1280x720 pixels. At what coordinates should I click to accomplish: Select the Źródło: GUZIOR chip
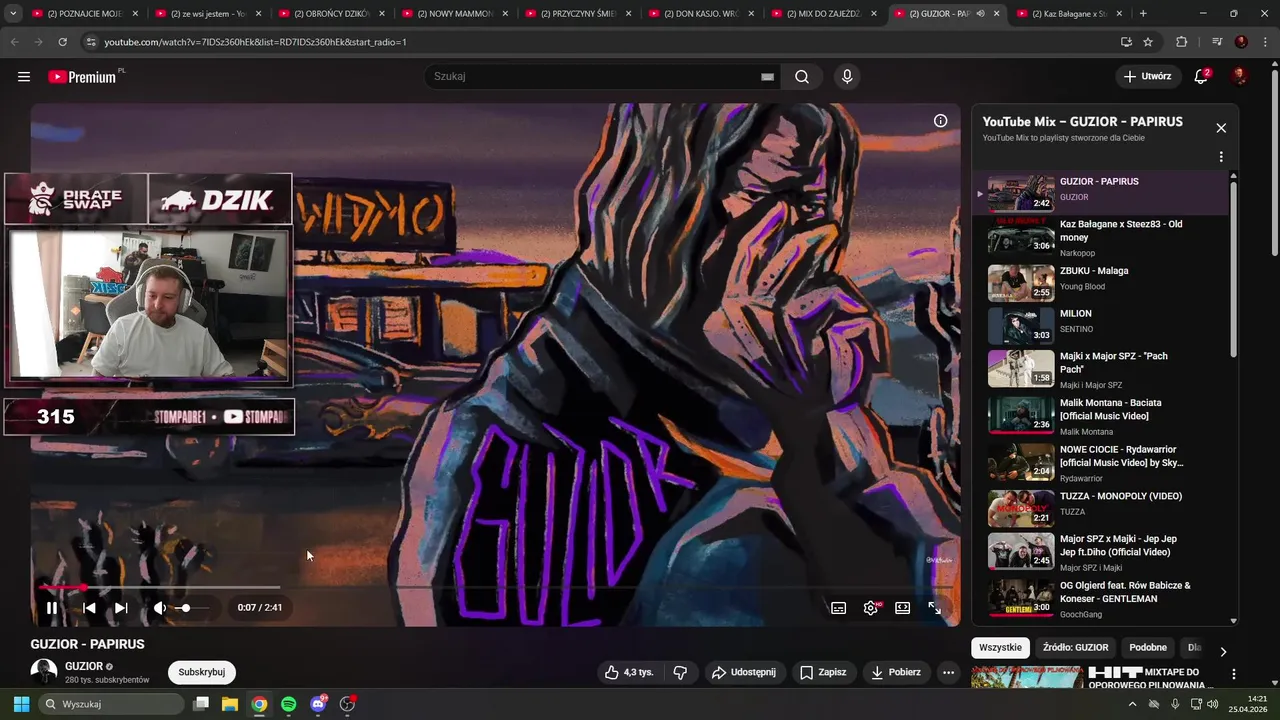[x=1076, y=647]
